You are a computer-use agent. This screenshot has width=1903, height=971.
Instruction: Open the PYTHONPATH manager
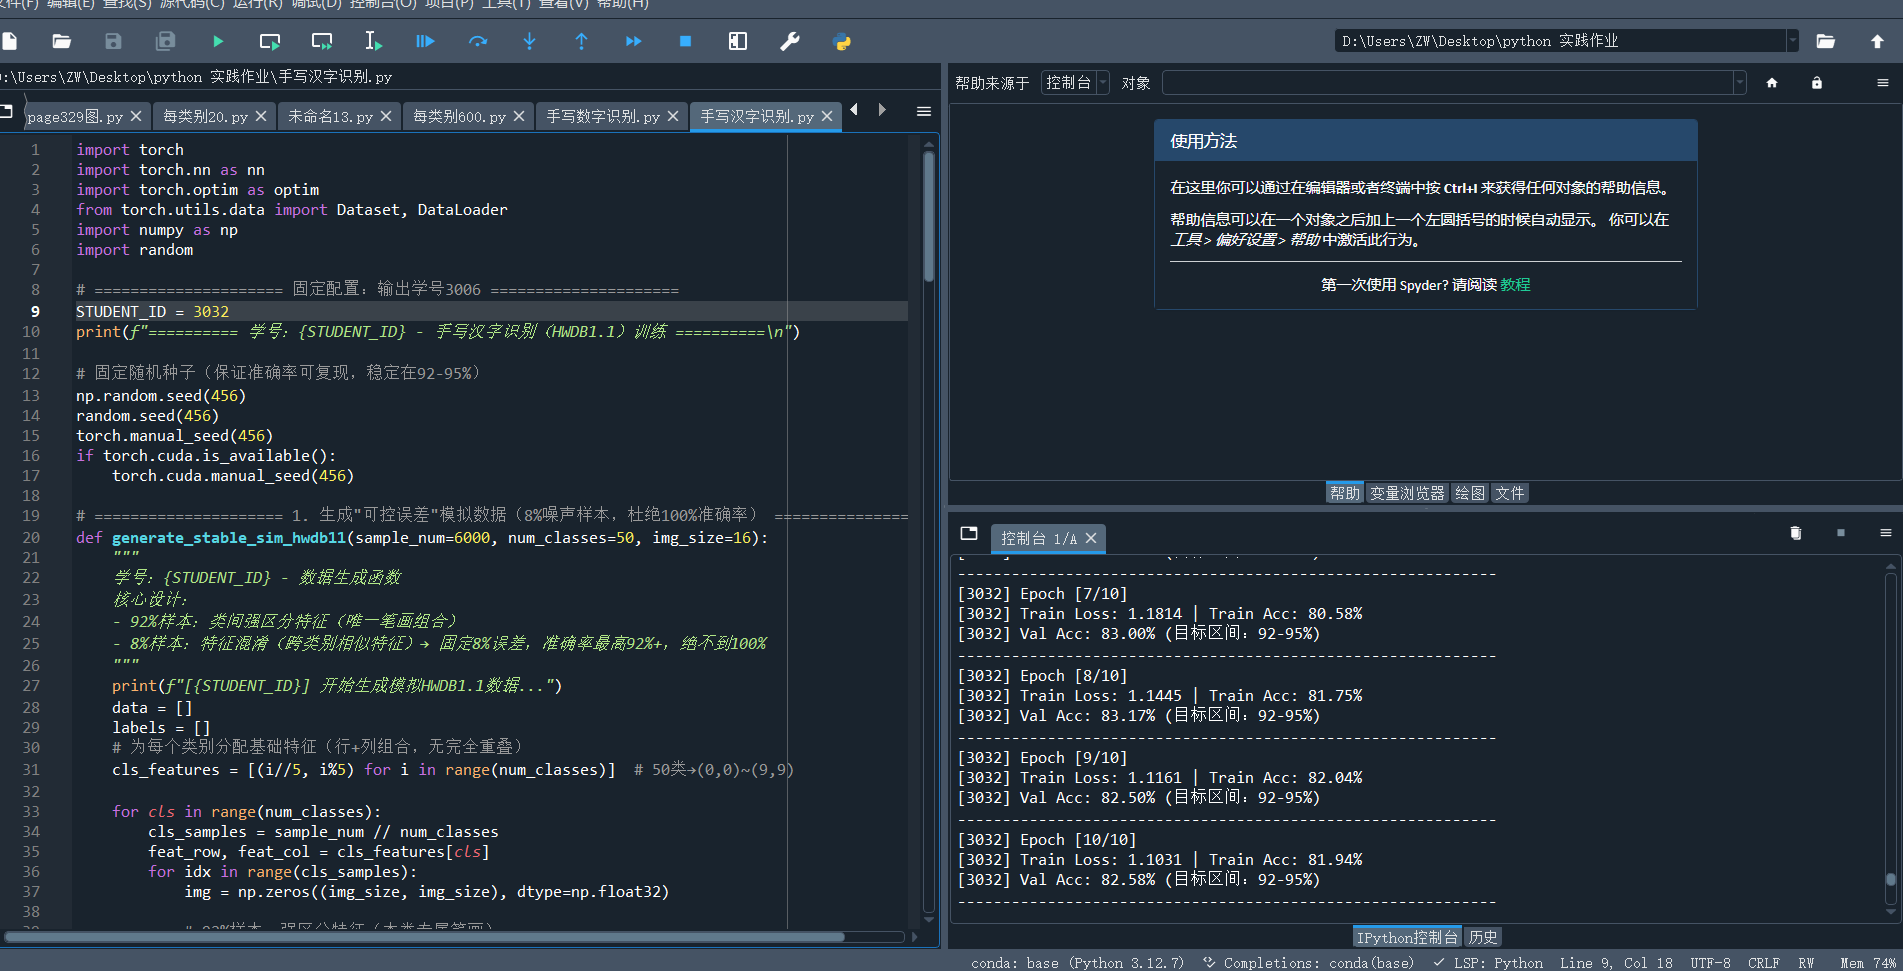842,41
